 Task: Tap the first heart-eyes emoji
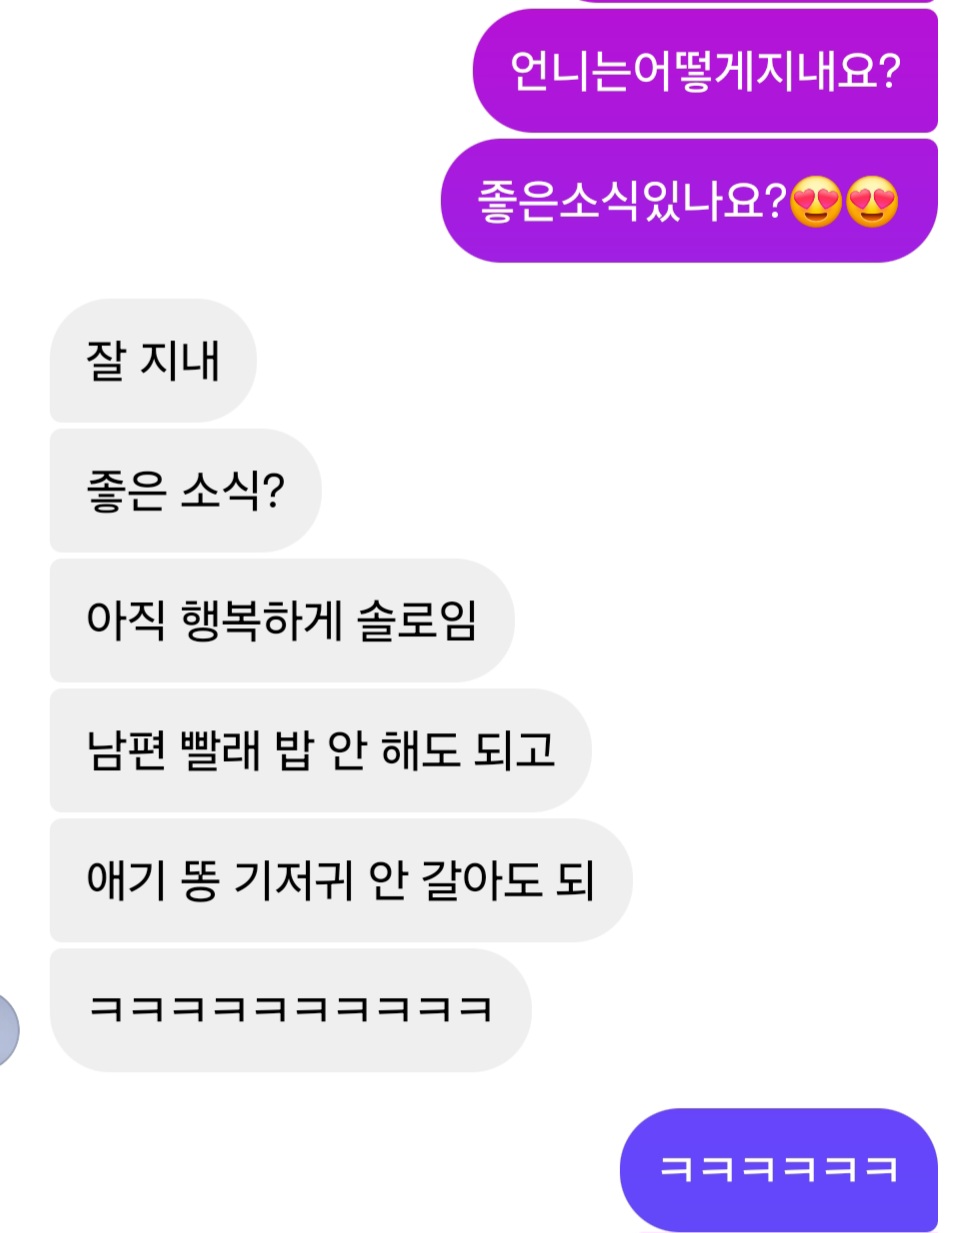click(x=816, y=201)
